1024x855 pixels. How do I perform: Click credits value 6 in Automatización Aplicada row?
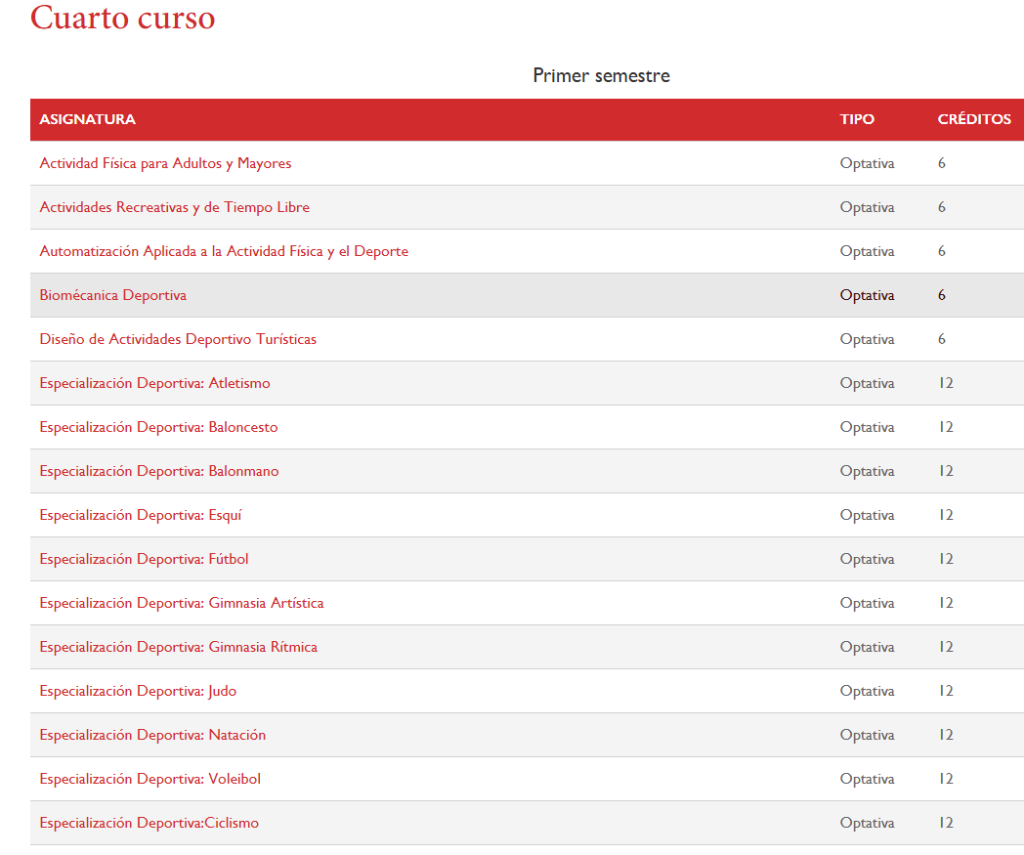942,251
